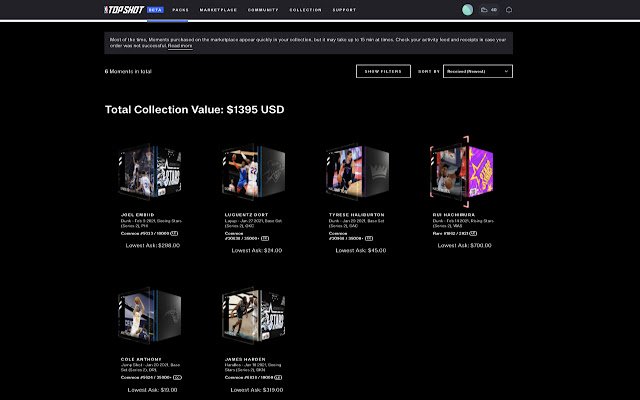This screenshot has width=640, height=400.
Task: Click the Lowest Ask $45.00 price
Action: (361, 250)
